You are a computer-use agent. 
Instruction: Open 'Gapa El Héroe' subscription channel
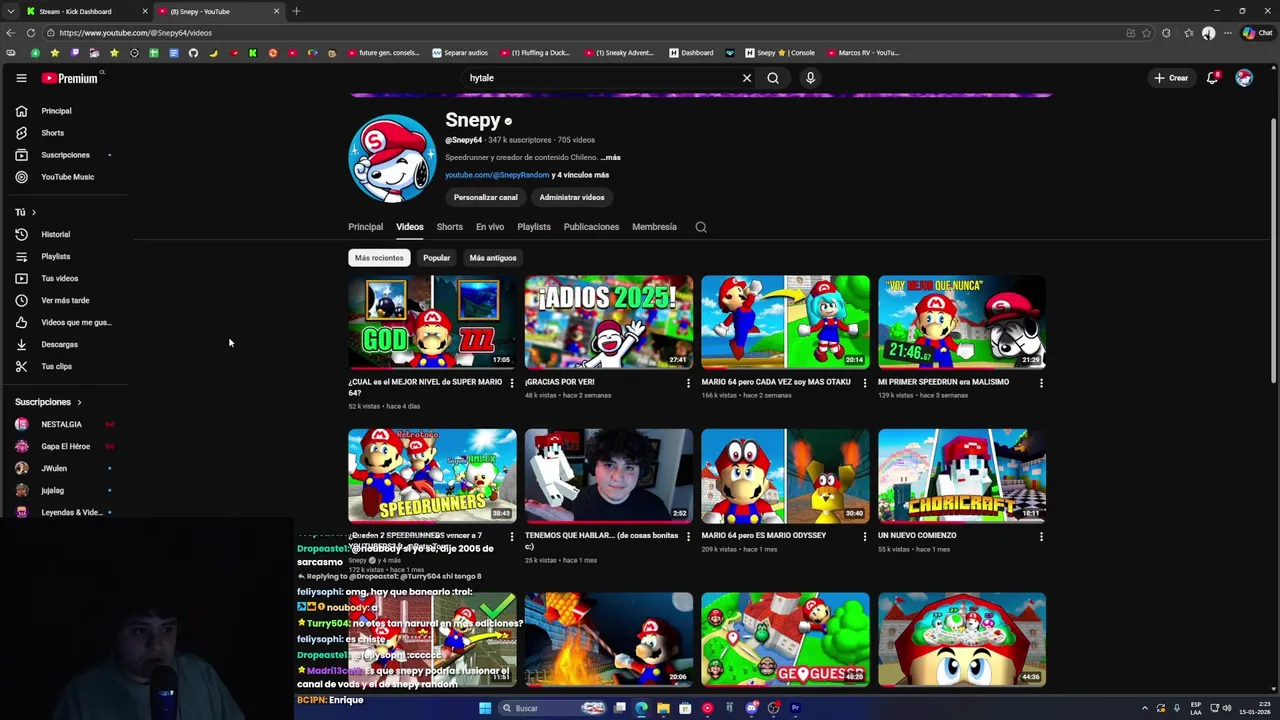point(65,446)
